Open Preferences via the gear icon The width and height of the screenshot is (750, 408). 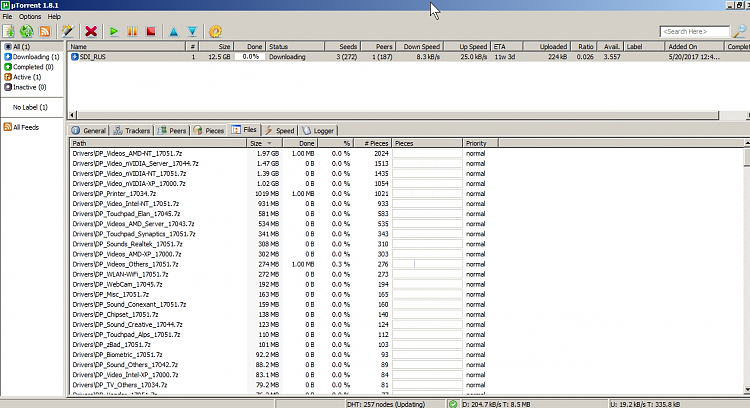coord(215,32)
